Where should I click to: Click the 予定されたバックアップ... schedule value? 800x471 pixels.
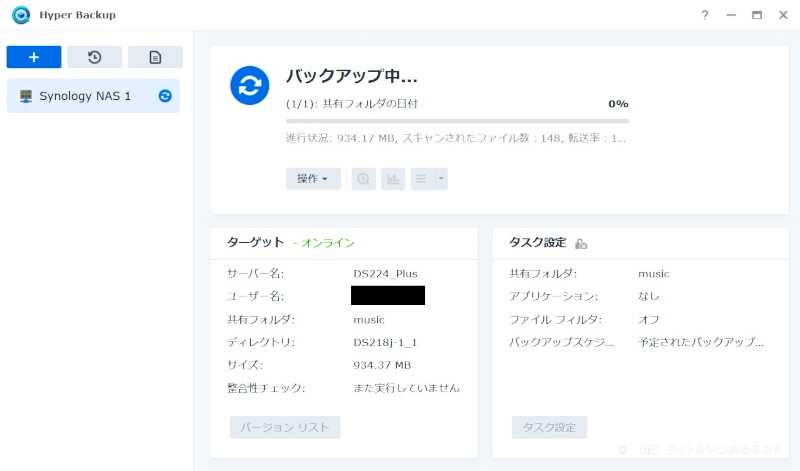tap(701, 342)
